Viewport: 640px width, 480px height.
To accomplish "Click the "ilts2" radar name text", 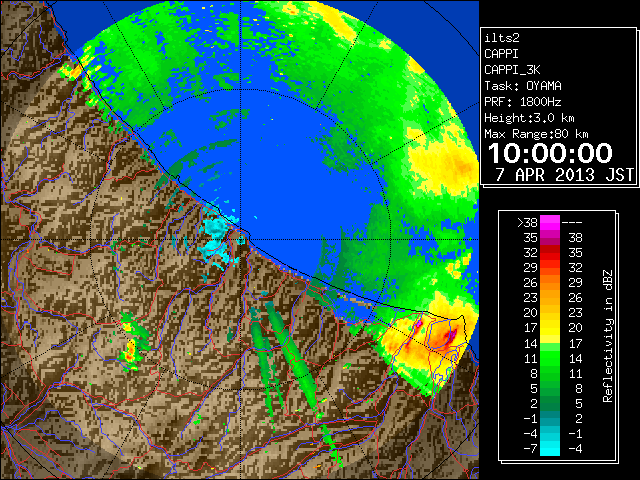I will [502, 38].
